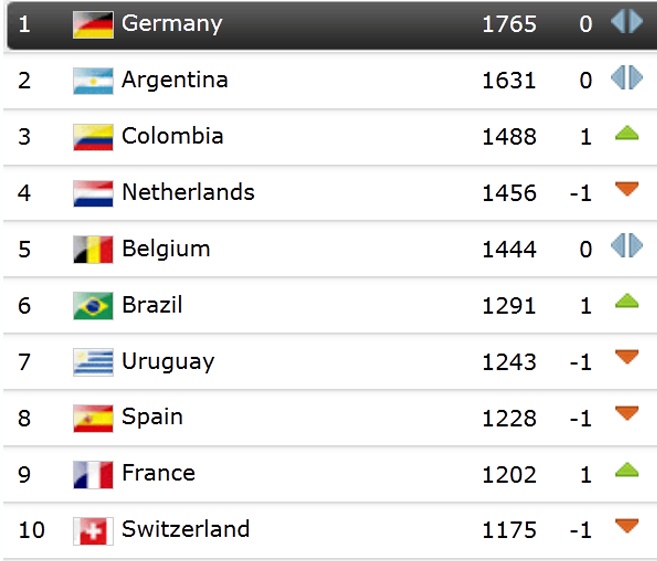Select the Switzerland row name
Viewport: 657px width, 561px height.
pos(186,529)
